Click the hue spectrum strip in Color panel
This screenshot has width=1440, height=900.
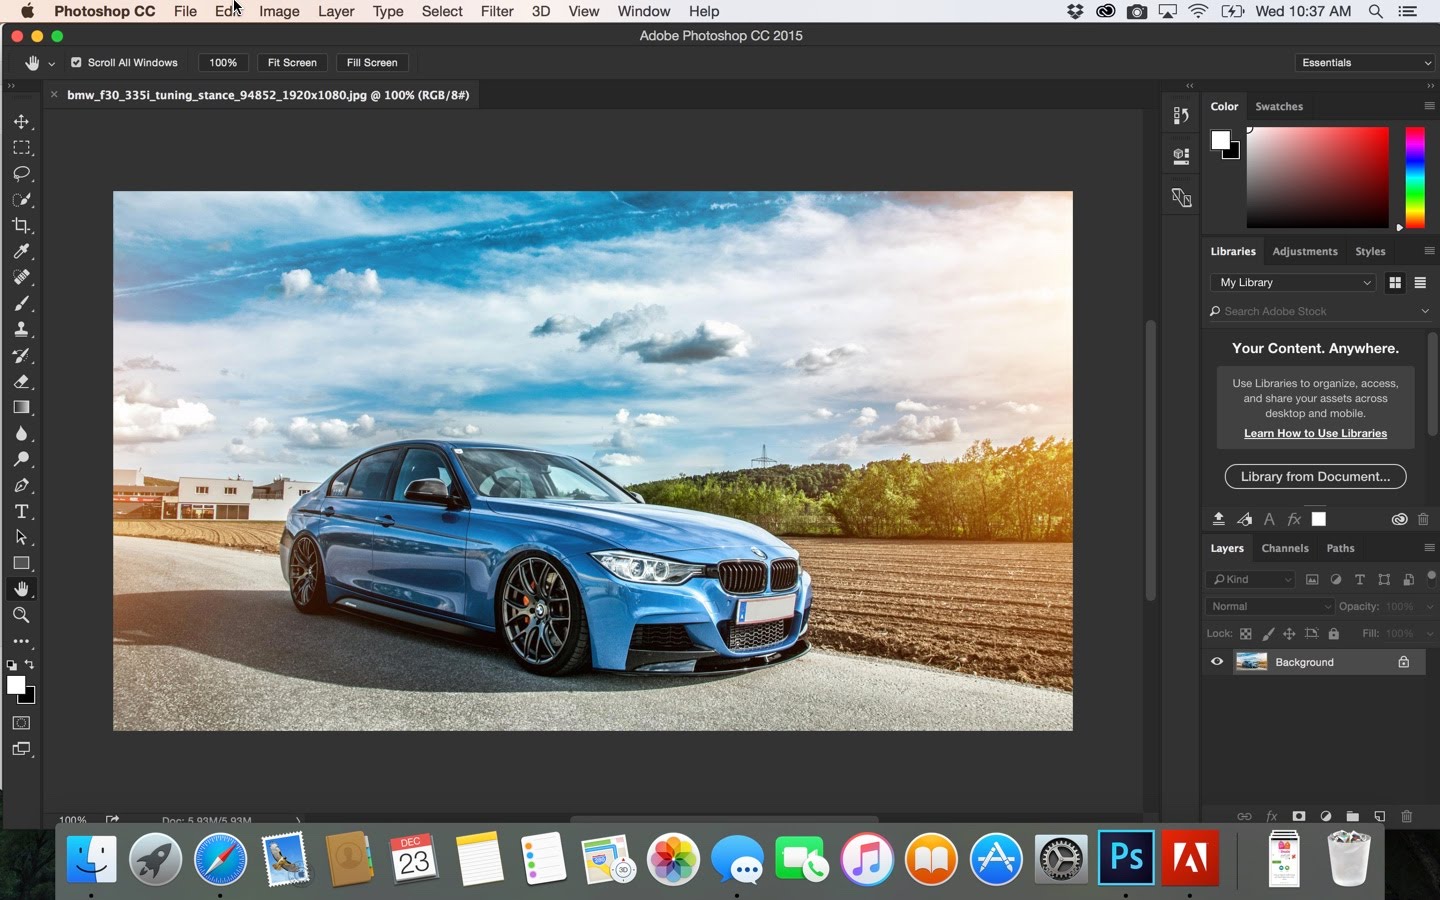click(1414, 177)
